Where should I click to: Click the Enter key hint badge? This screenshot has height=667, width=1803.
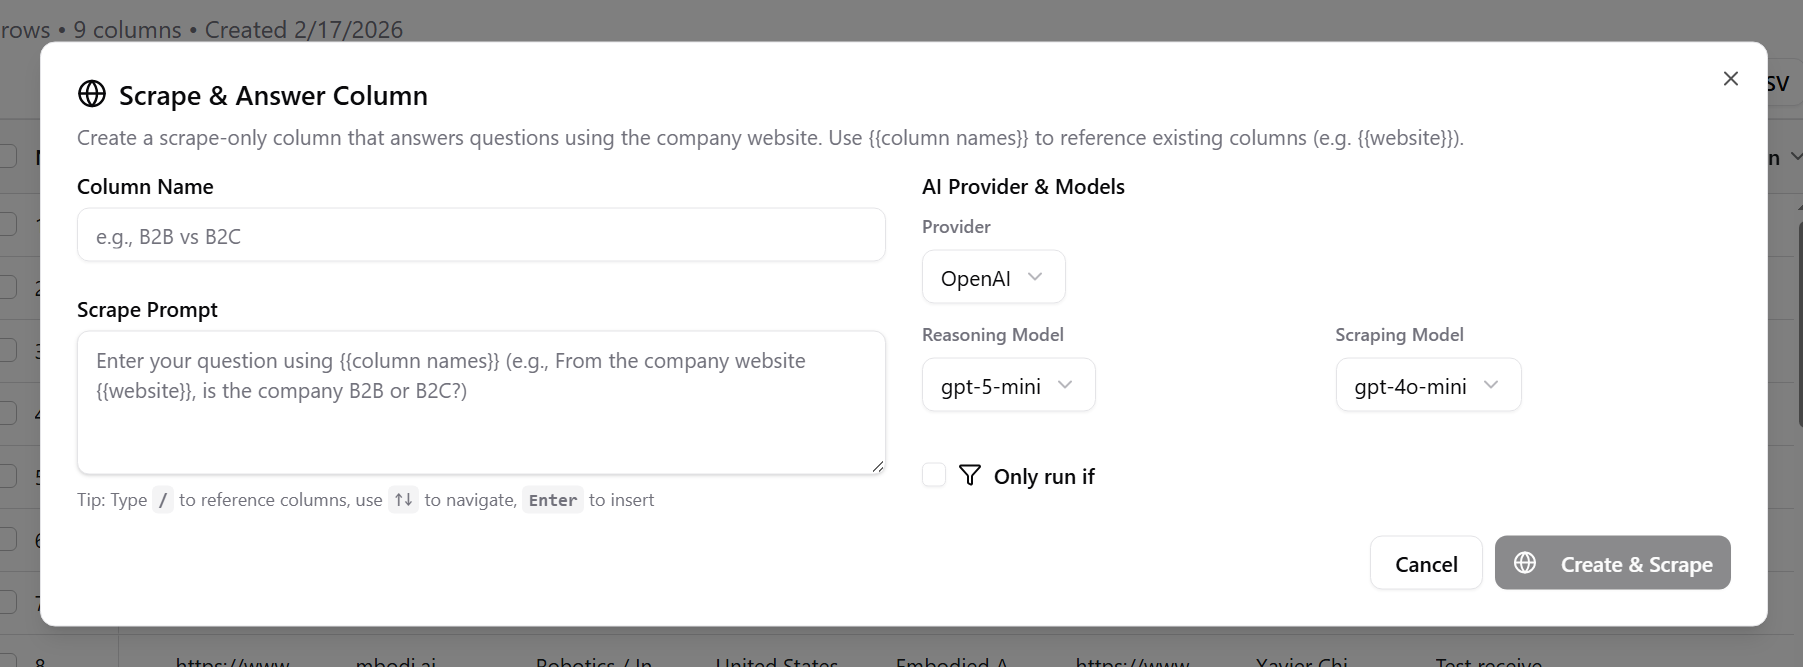coord(553,500)
